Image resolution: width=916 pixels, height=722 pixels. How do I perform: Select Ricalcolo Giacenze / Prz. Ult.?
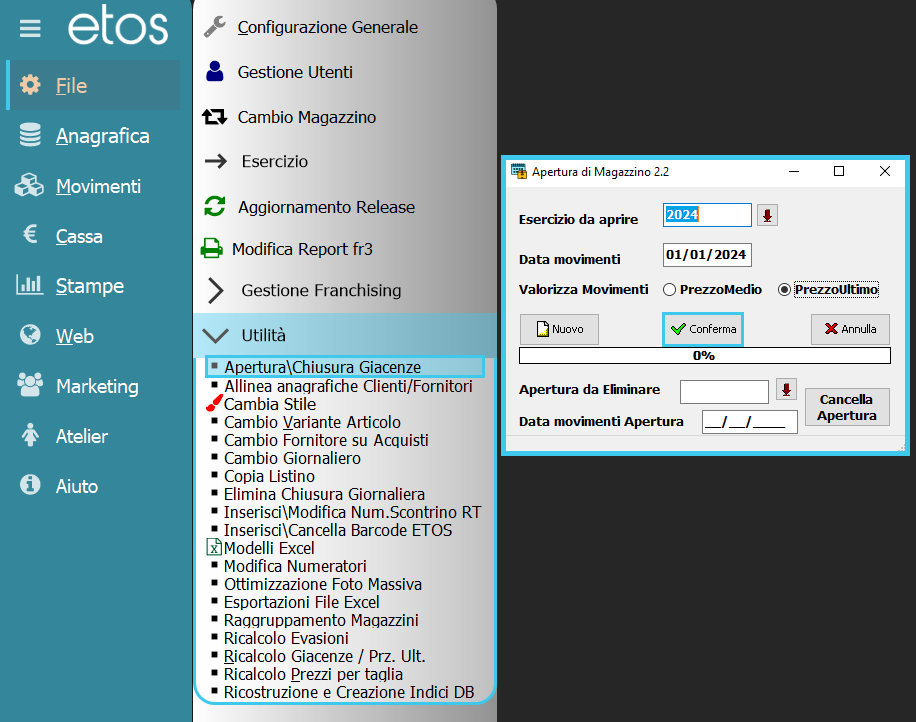point(324,657)
